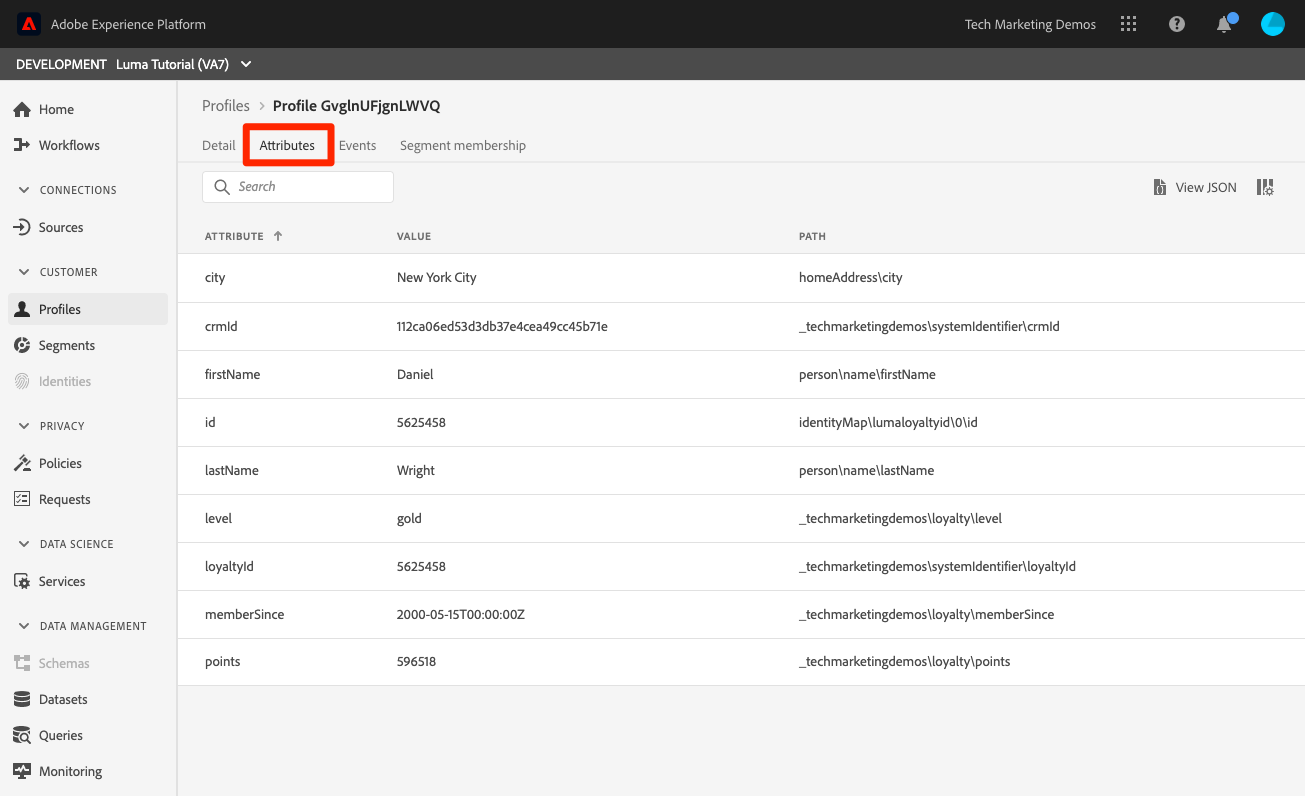1305x796 pixels.
Task: Click the Segments pie icon
Action: pos(22,345)
